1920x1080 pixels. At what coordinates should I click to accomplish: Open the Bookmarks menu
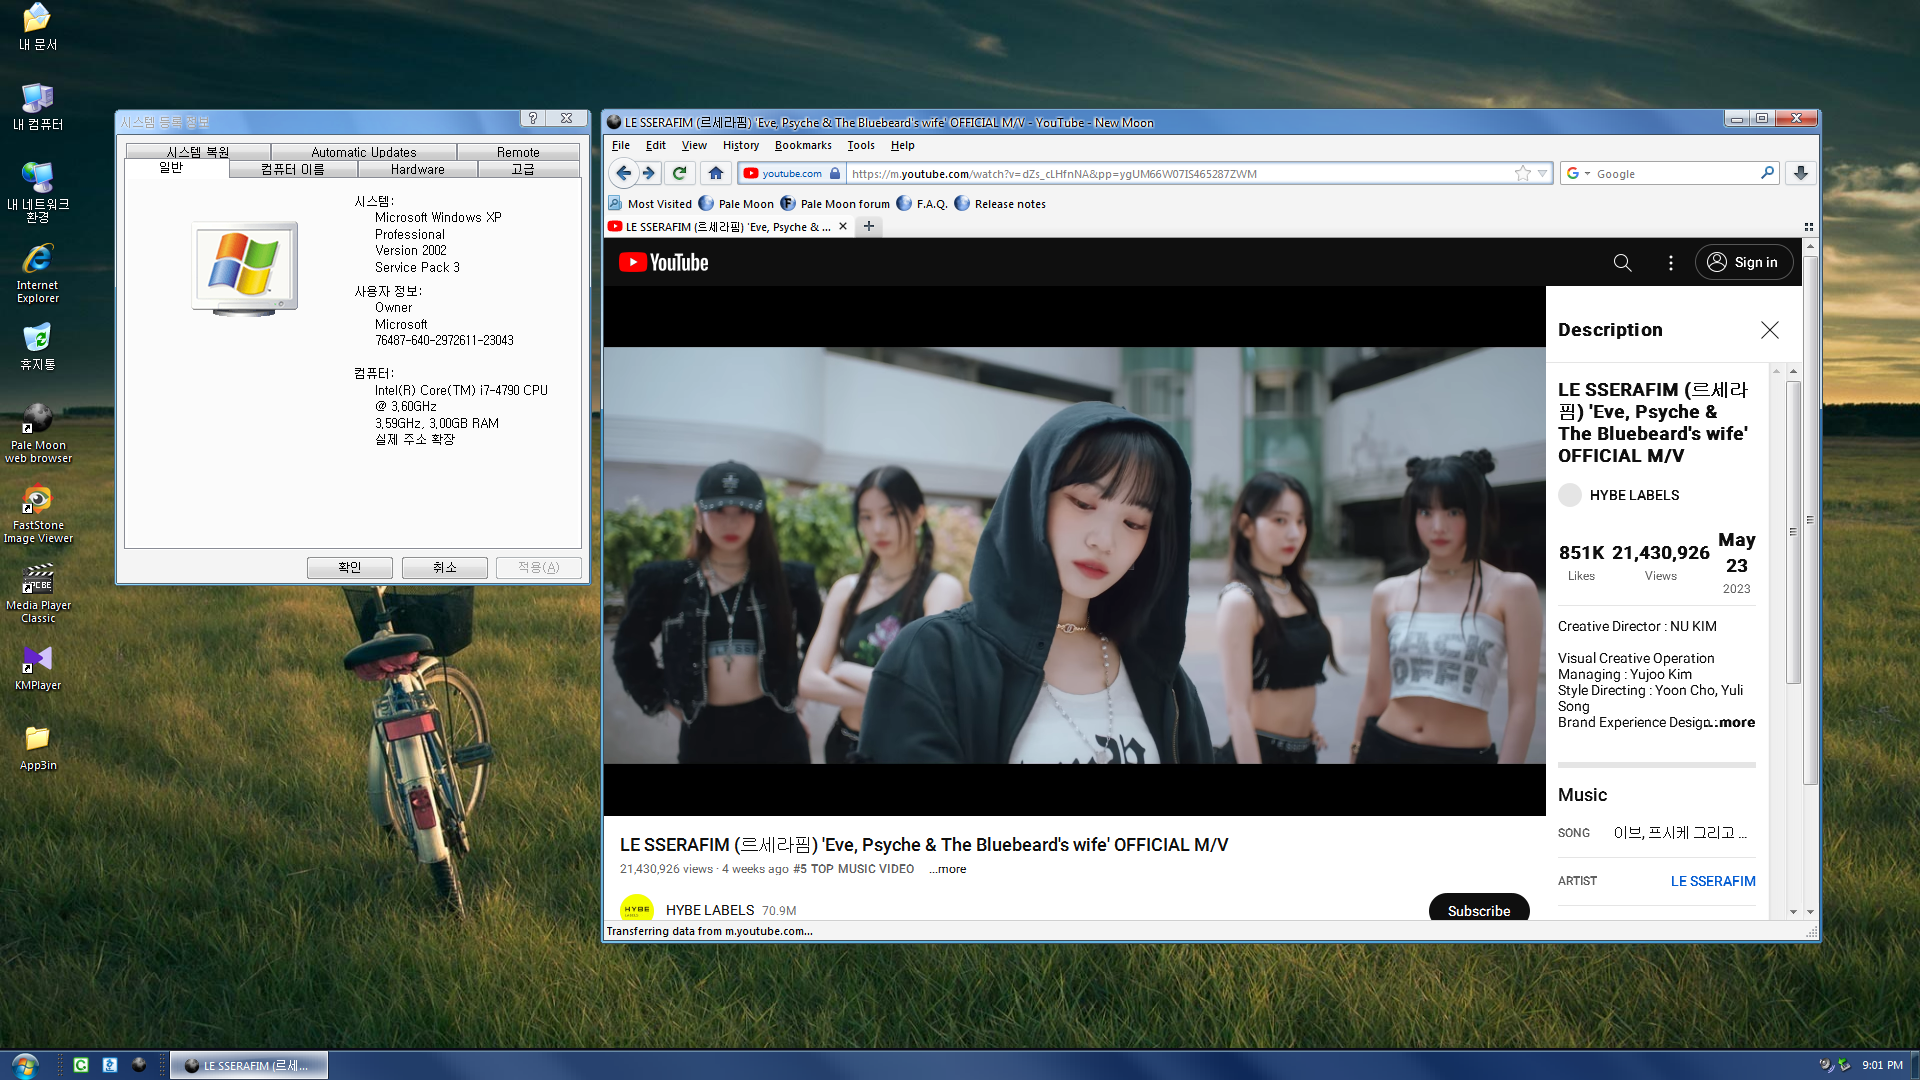pos(803,145)
